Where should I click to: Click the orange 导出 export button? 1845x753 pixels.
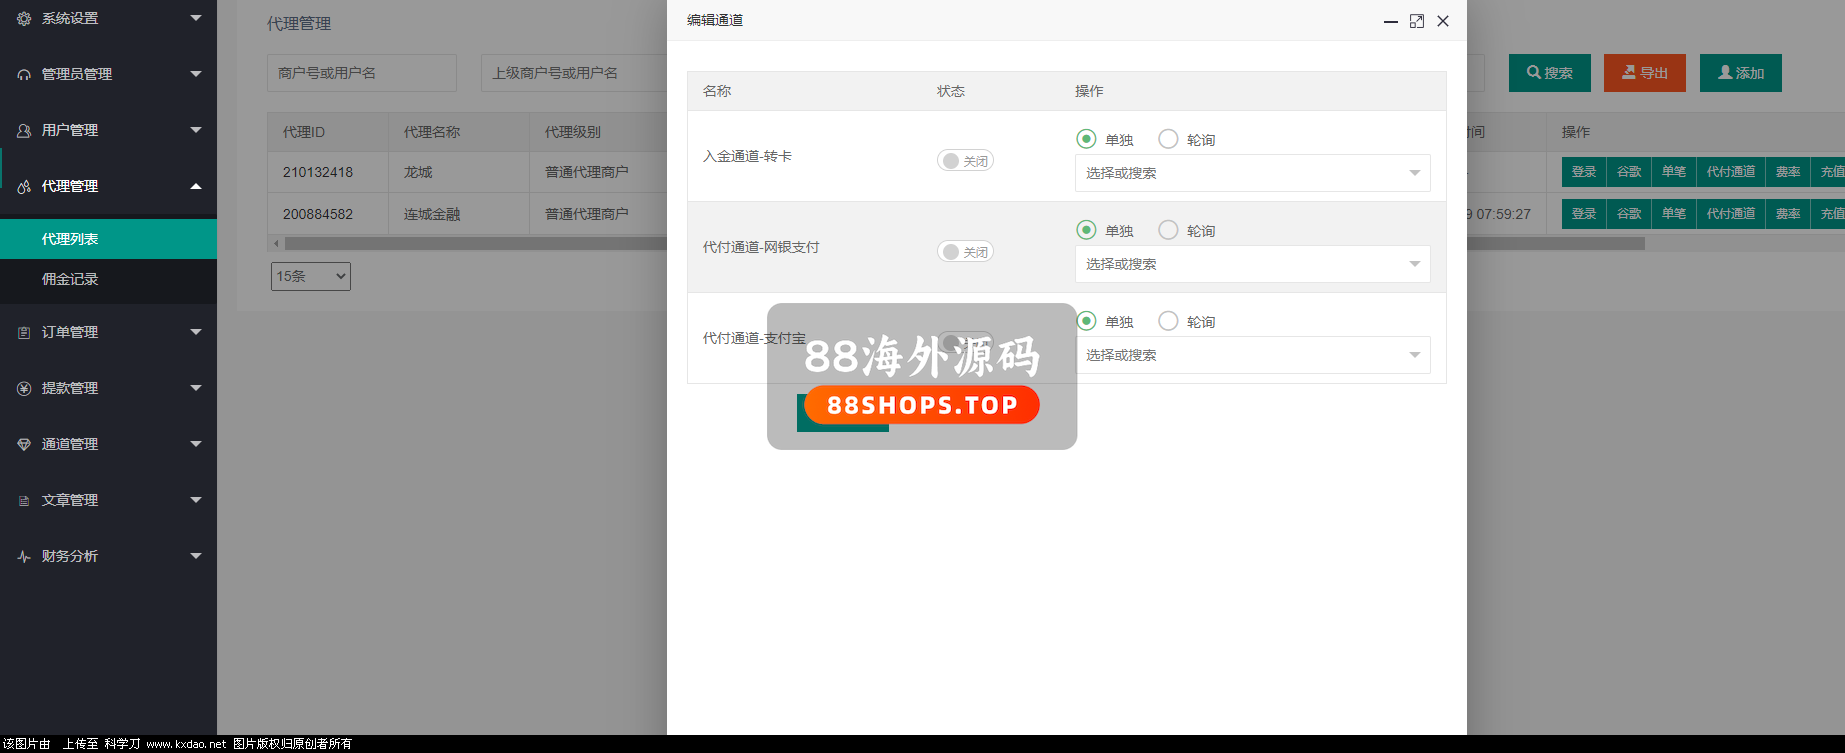tap(1644, 73)
